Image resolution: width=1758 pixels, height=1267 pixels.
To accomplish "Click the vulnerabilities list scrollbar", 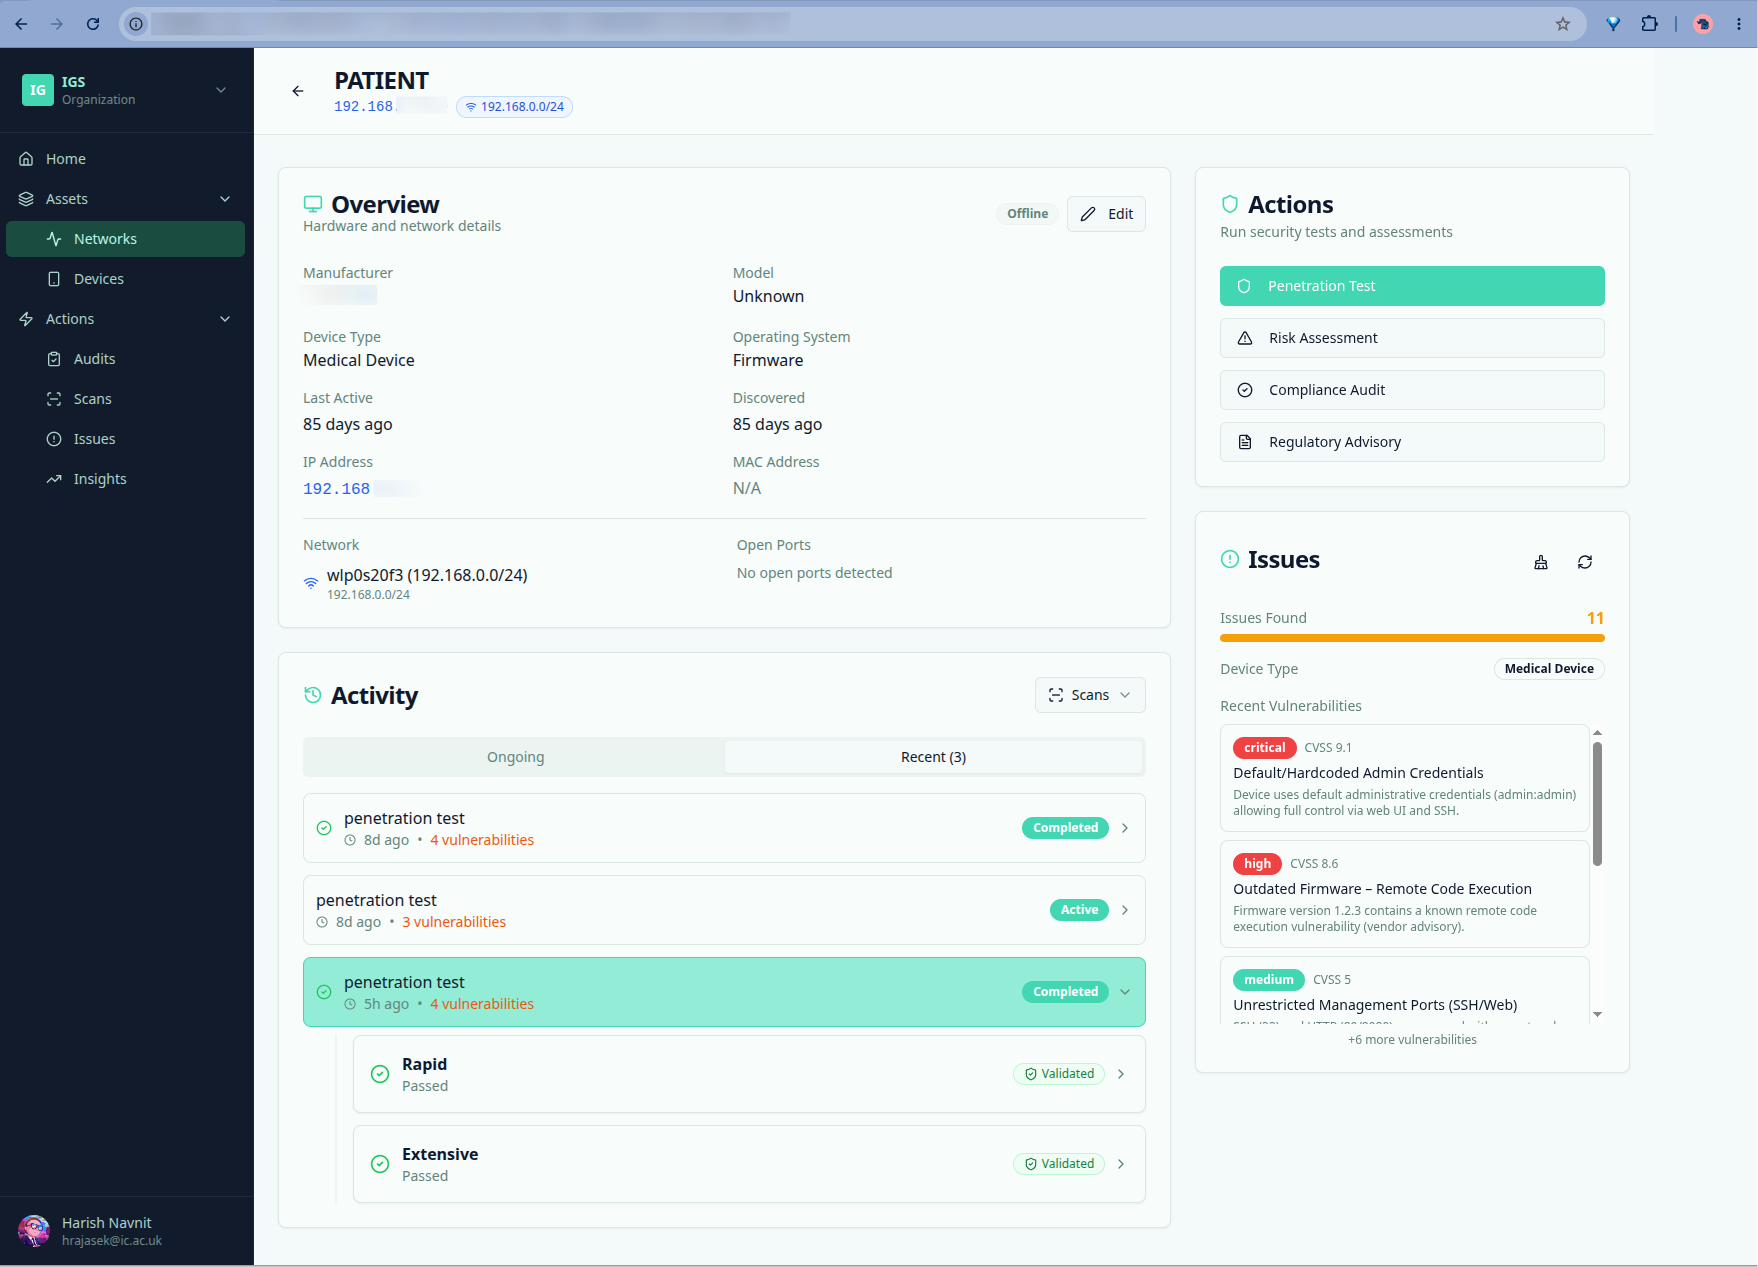I will tap(1597, 803).
